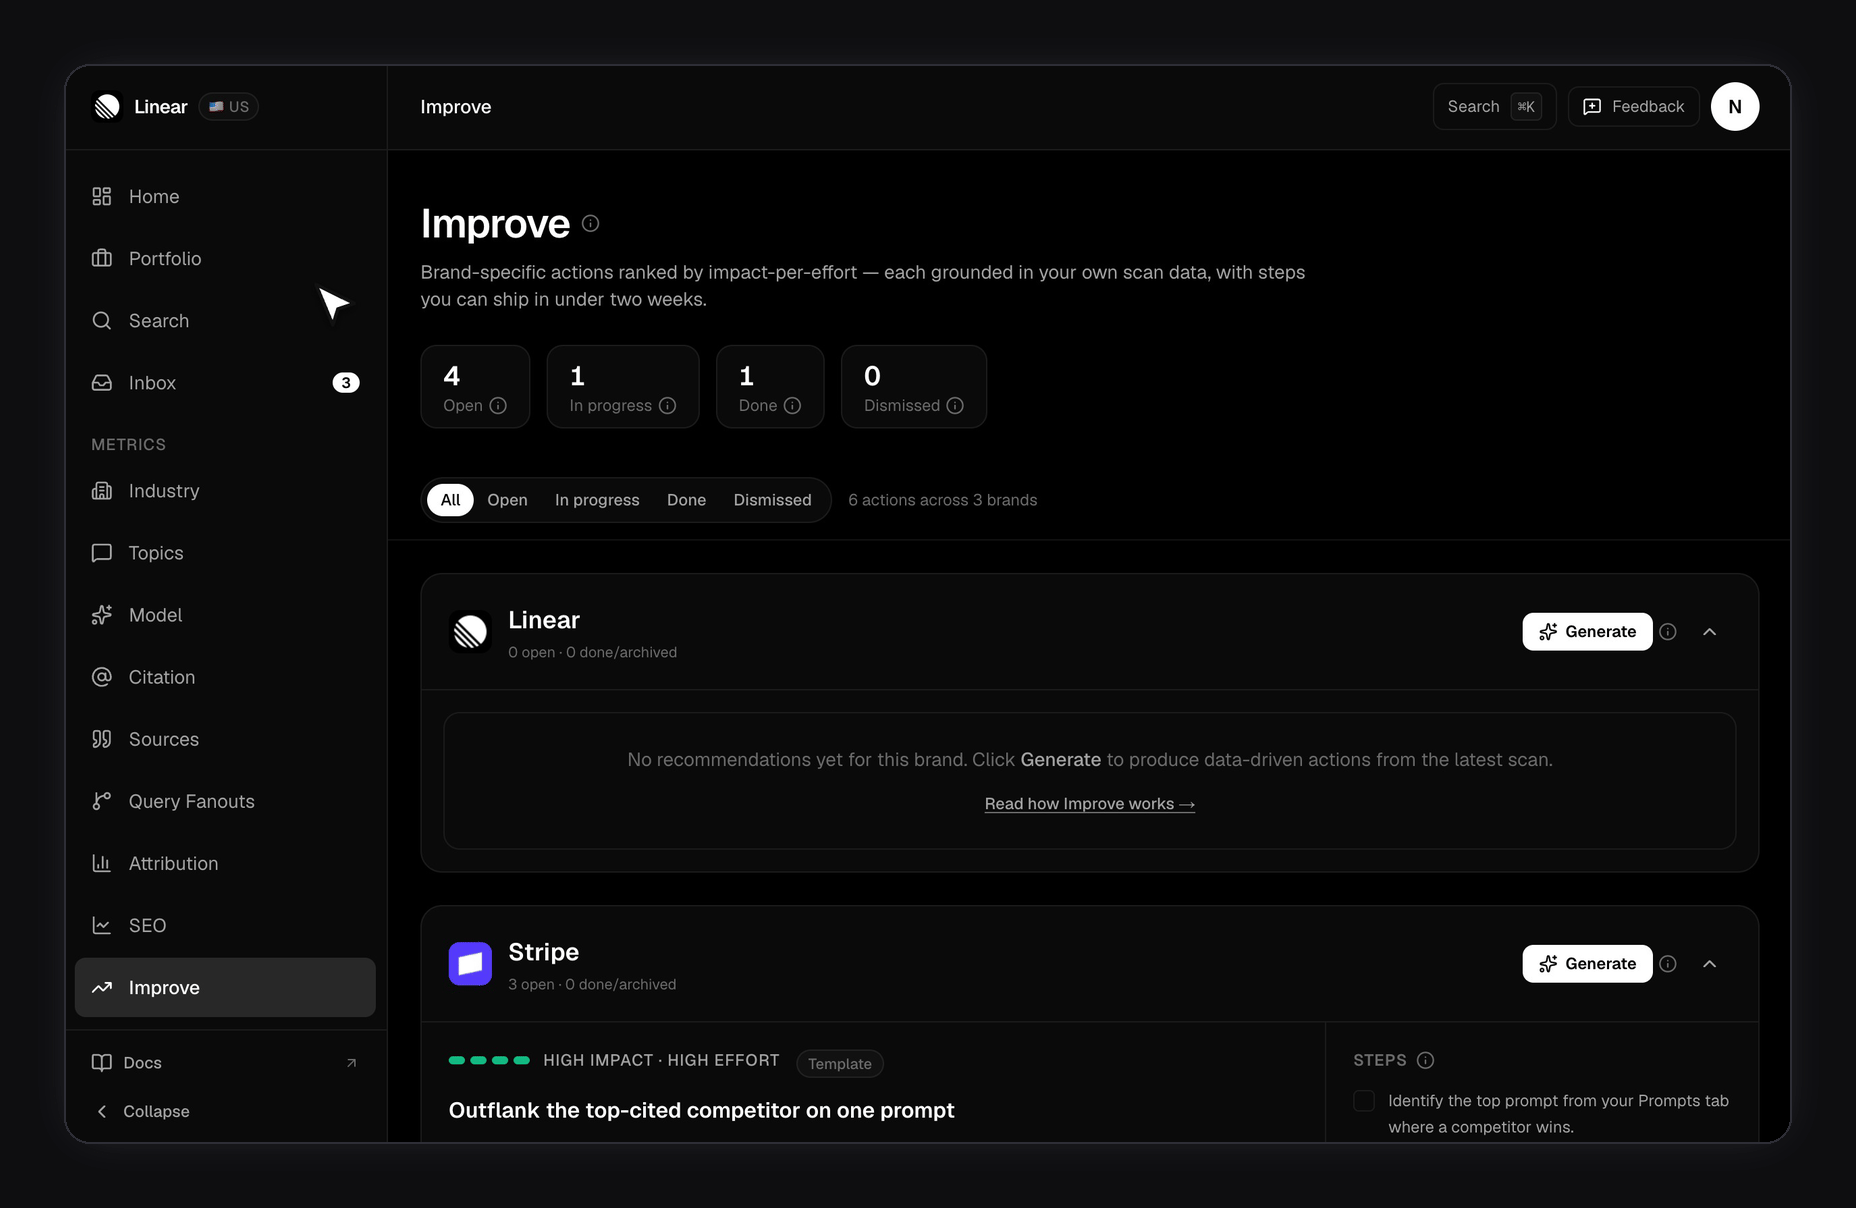
Task: Open the N user avatar menu
Action: pyautogui.click(x=1735, y=107)
